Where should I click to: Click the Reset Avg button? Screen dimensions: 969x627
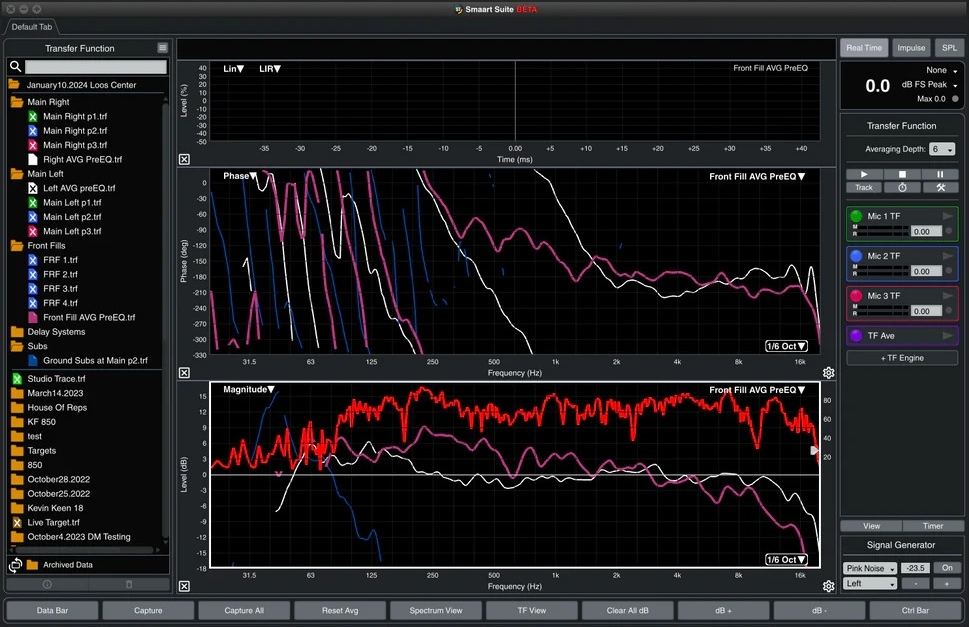pos(340,610)
